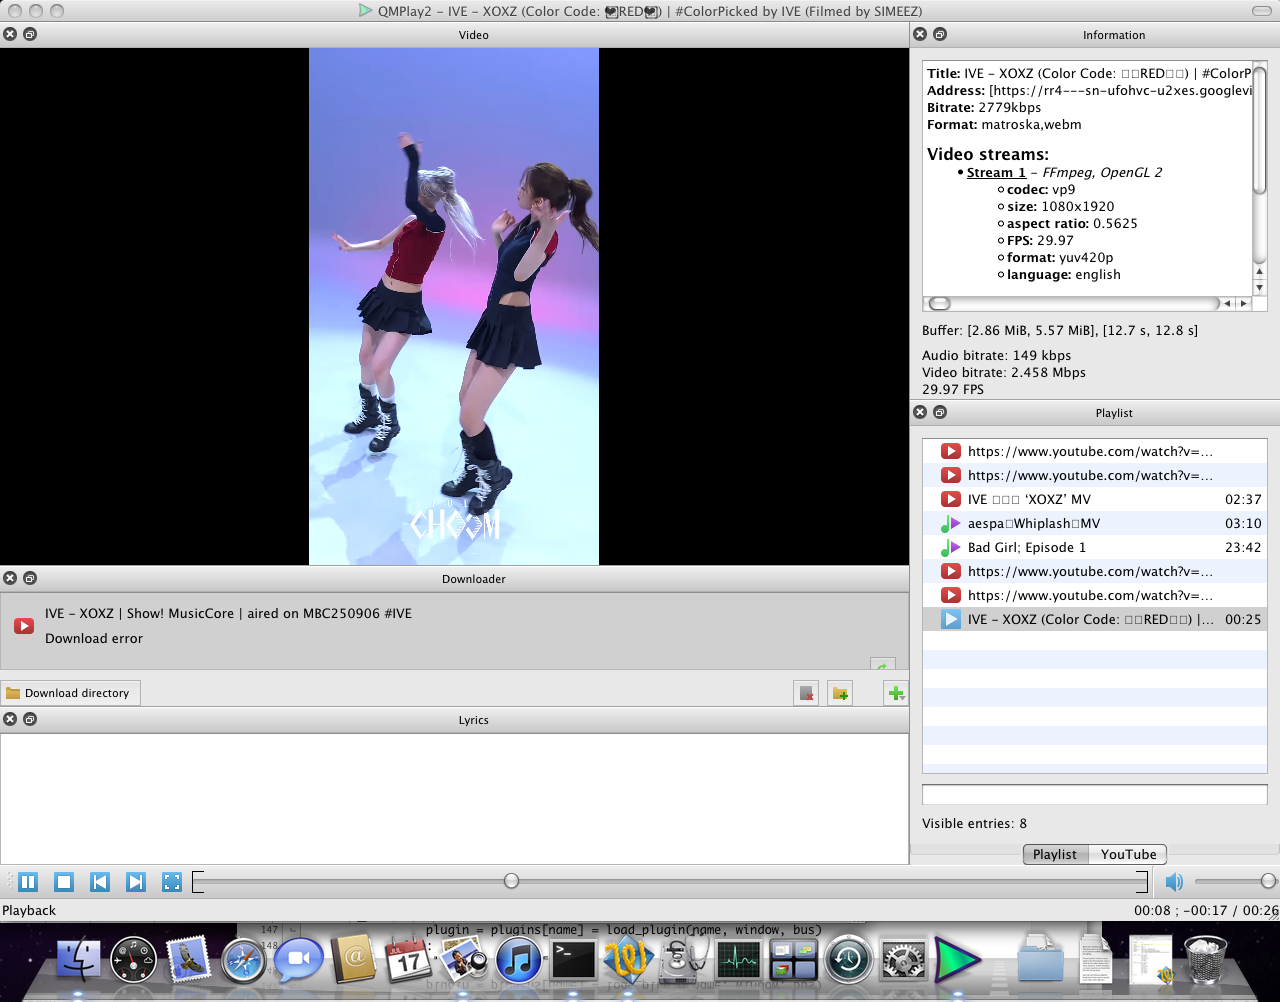Float the Lyrics panel
The image size is (1280, 1002).
click(x=30, y=719)
